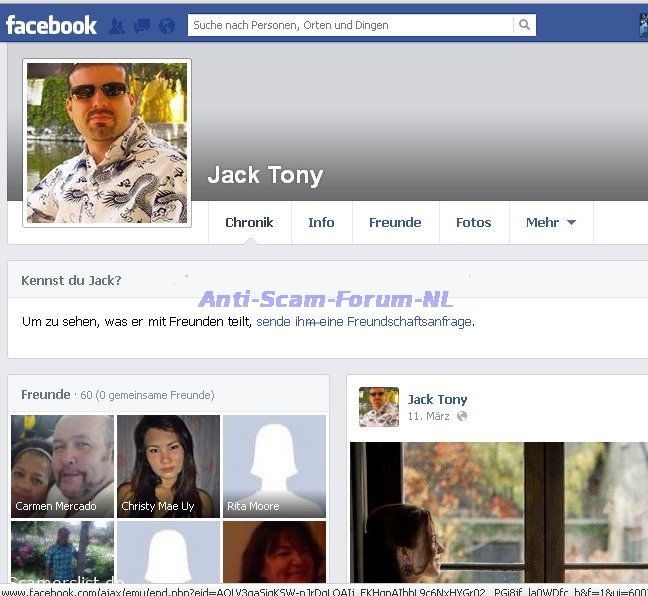Open Carmen Mercado friend thumbnail
Screen dimensions: 648x596
pyautogui.click(x=62, y=465)
